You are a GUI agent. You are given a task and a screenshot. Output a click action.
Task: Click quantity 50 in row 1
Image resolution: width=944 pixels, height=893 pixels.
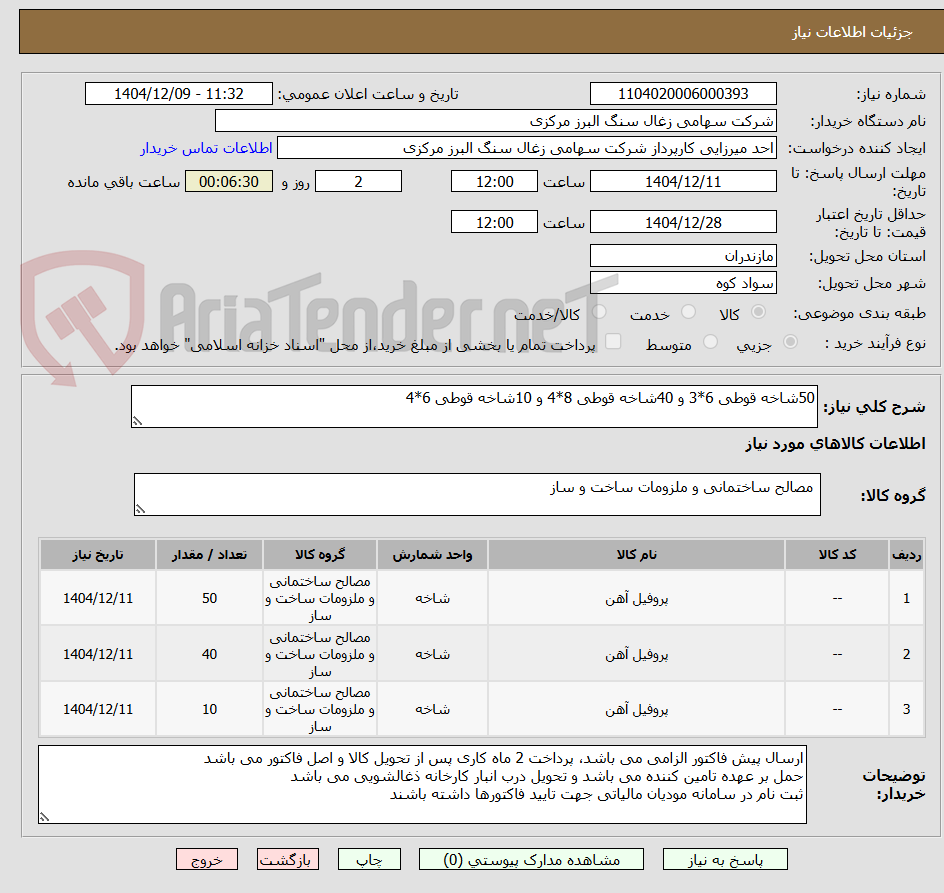210,599
